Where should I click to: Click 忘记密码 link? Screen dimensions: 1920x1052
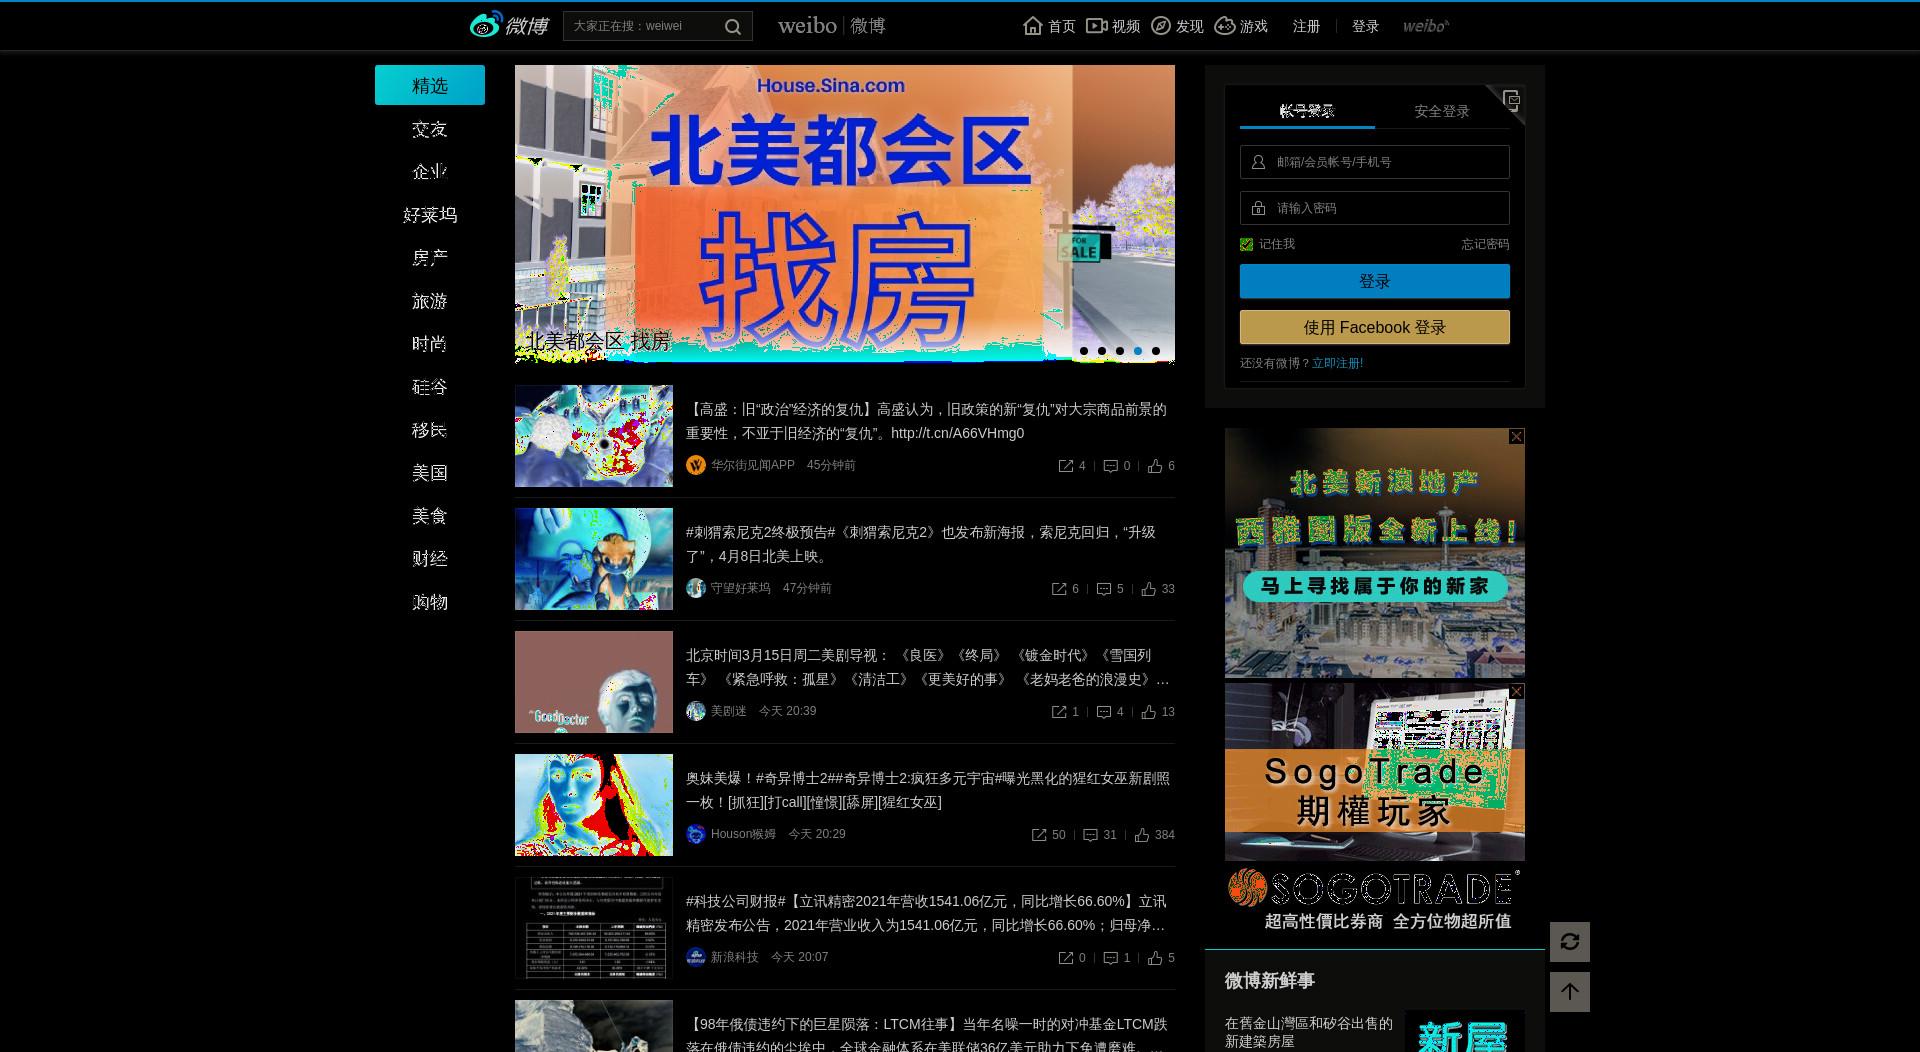[x=1485, y=244]
